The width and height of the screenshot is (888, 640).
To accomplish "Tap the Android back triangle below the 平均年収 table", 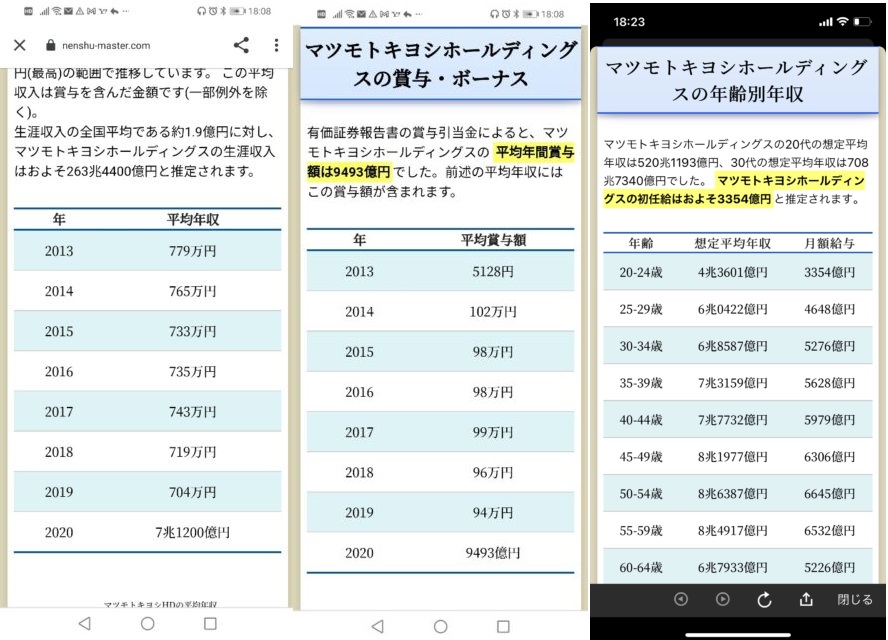I will click(85, 624).
